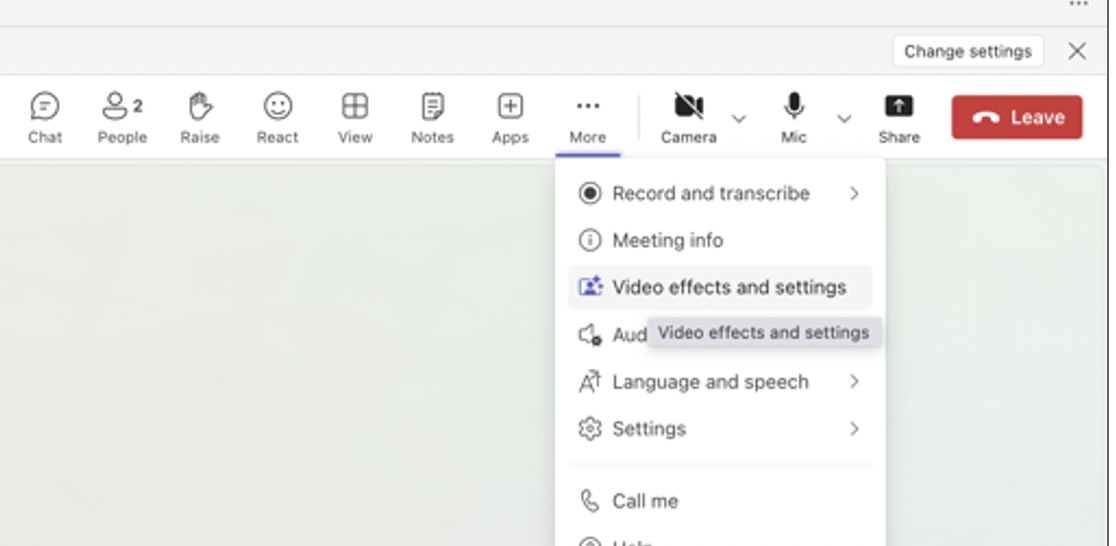Choose Call me in the More menu
The width and height of the screenshot is (1116, 546).
[645, 501]
